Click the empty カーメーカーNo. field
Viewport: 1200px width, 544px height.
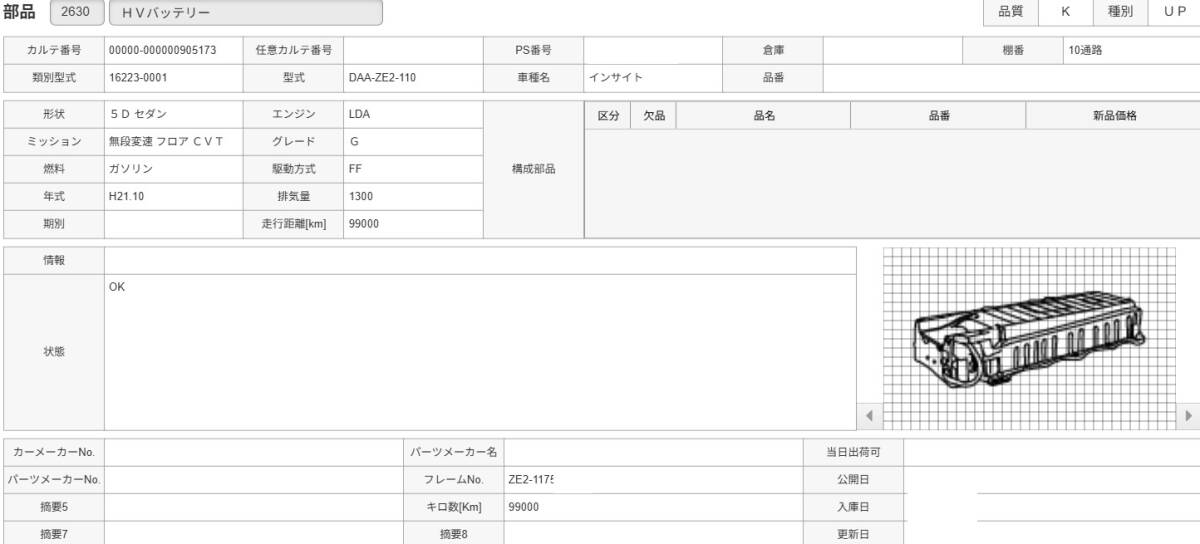pos(254,452)
